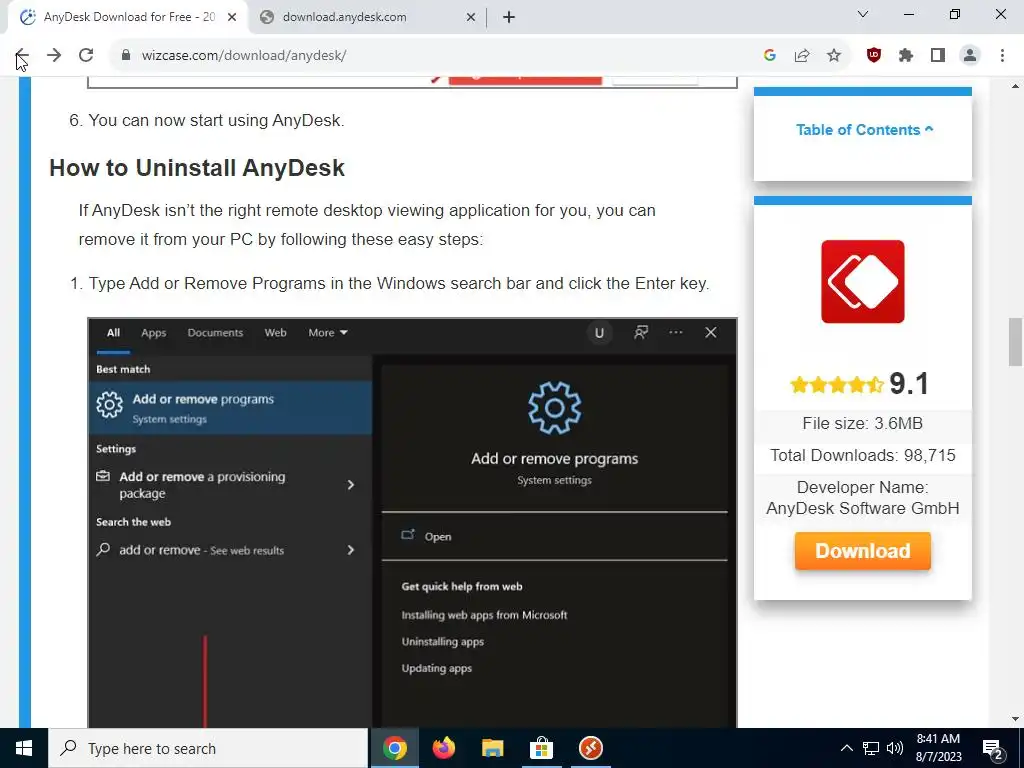Click the Total Downloads: 98,715 text
Image resolution: width=1024 pixels, height=768 pixels.
coord(863,455)
